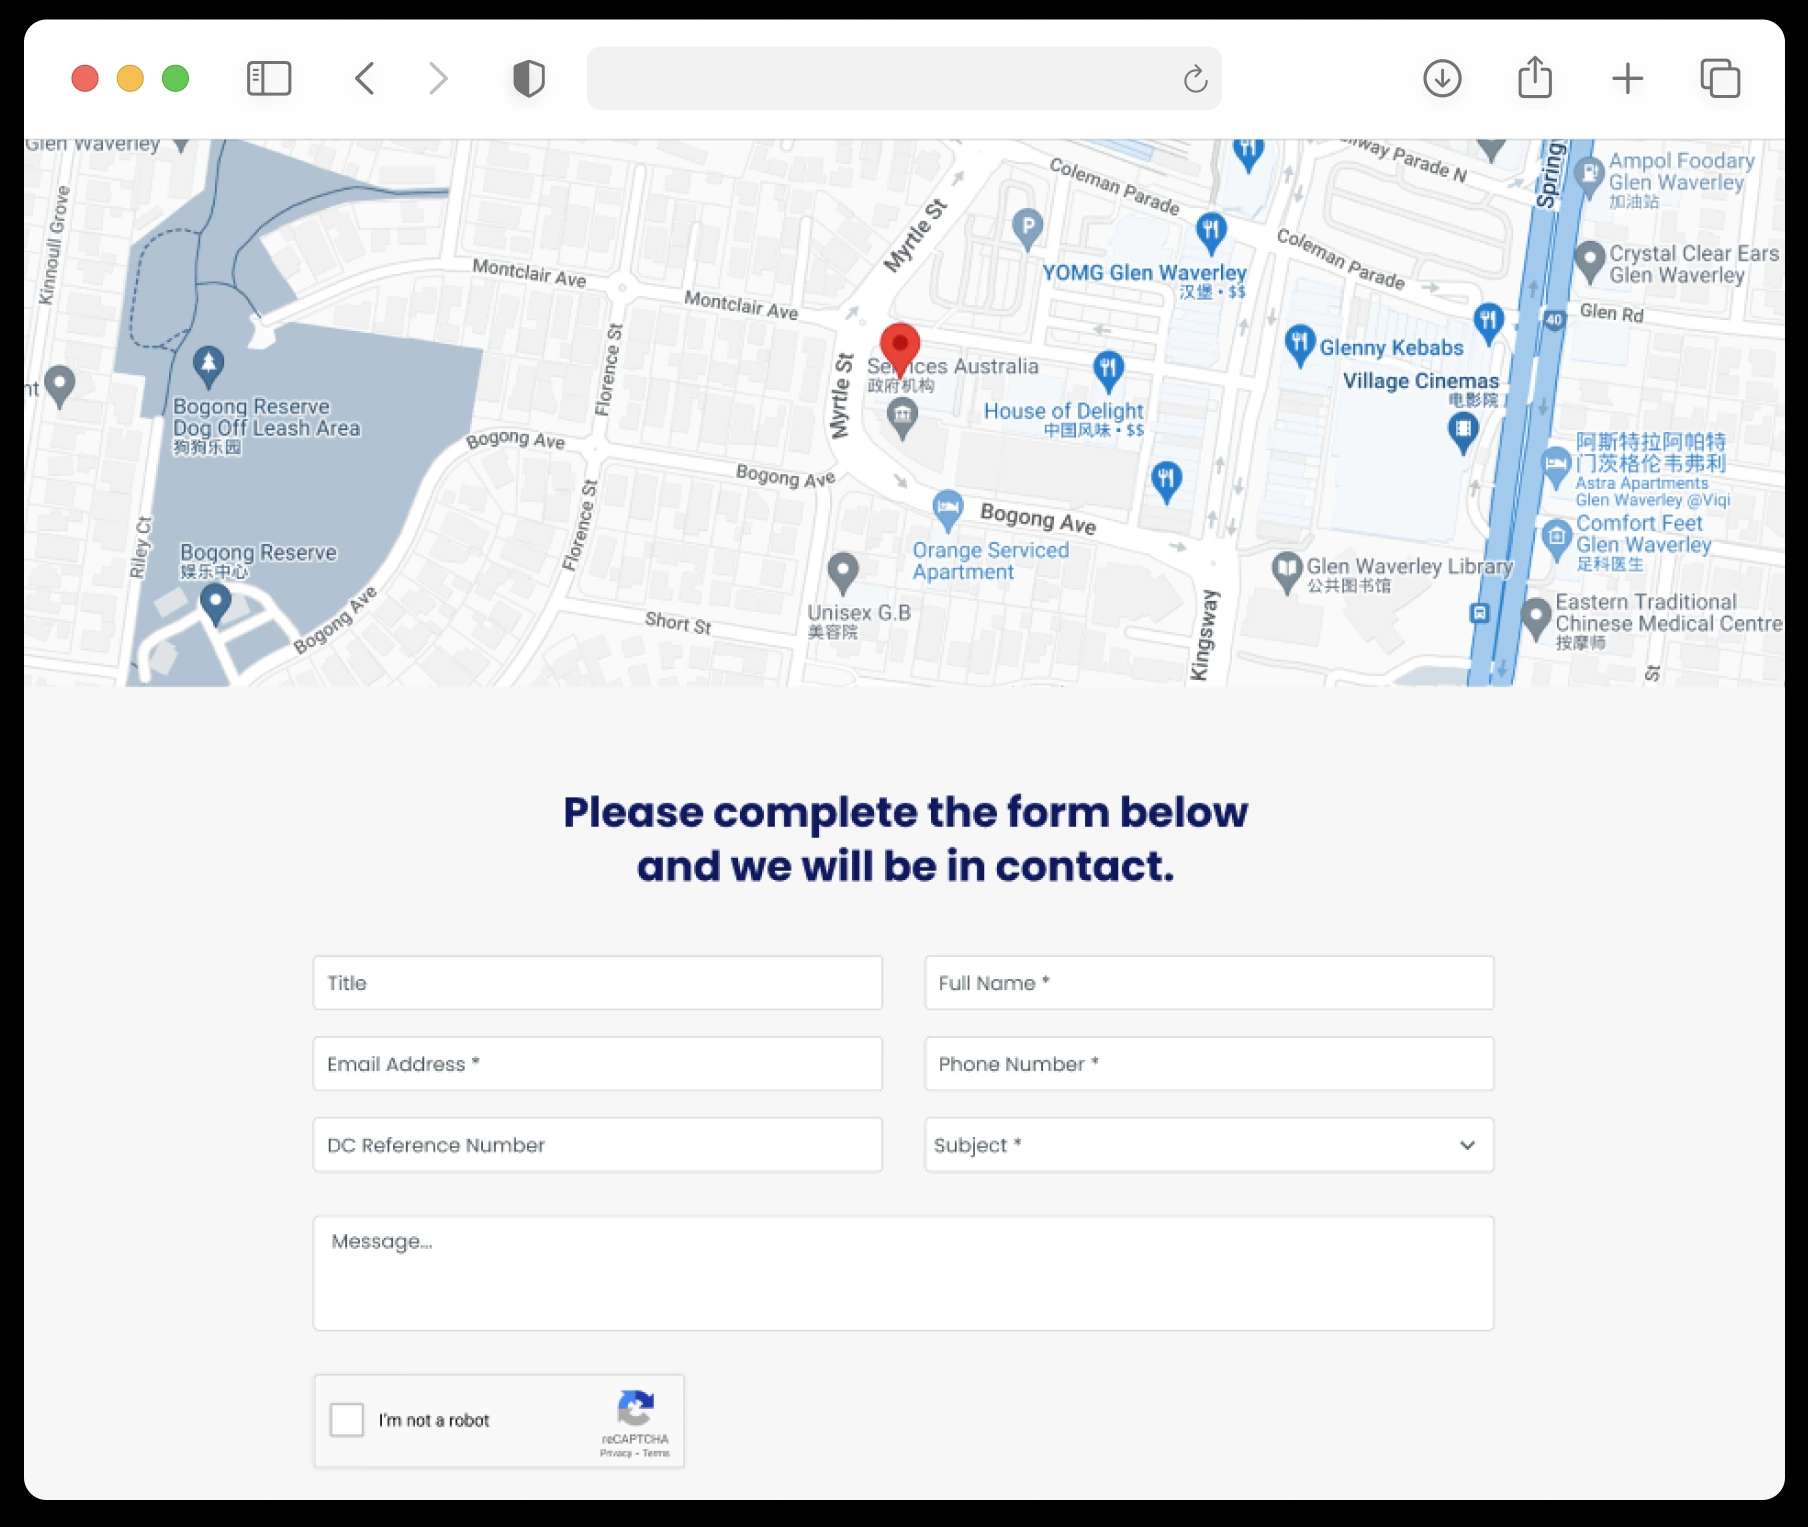Reload the current page
Screen dimensions: 1808x1527
click(x=1195, y=78)
